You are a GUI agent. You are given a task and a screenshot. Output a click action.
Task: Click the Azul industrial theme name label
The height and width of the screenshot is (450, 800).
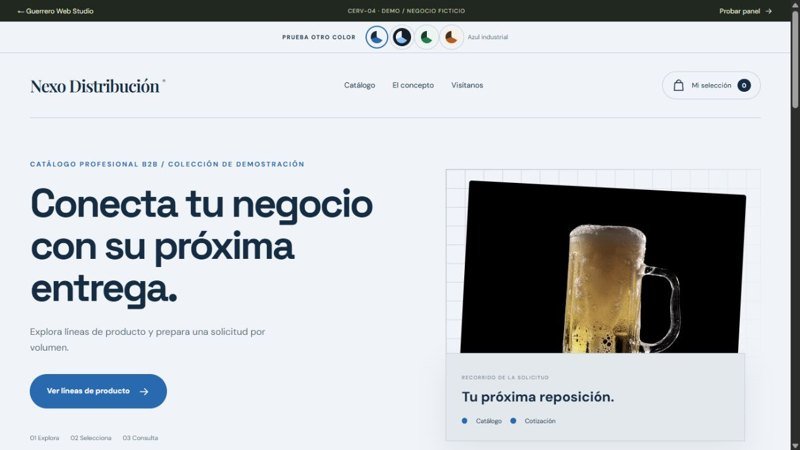point(488,37)
